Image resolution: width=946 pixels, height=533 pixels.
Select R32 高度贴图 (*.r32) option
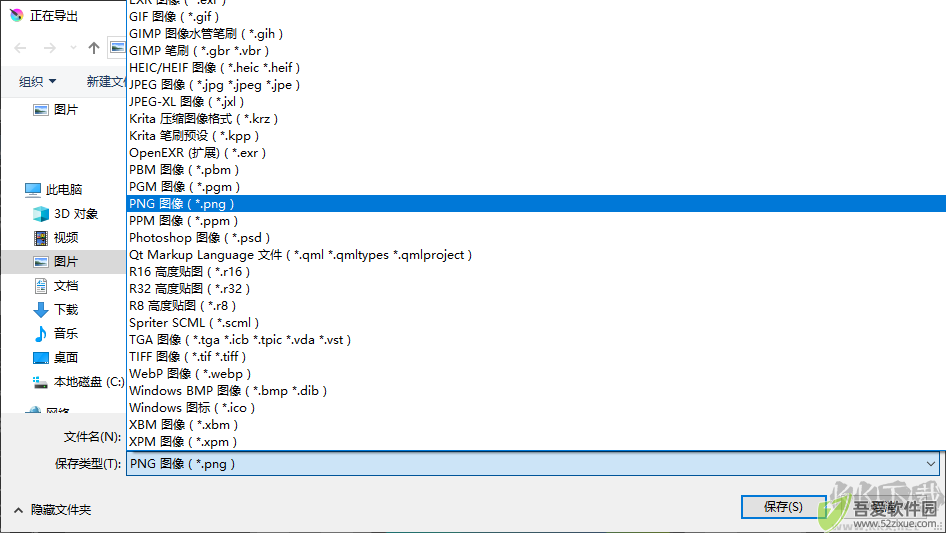(536, 289)
